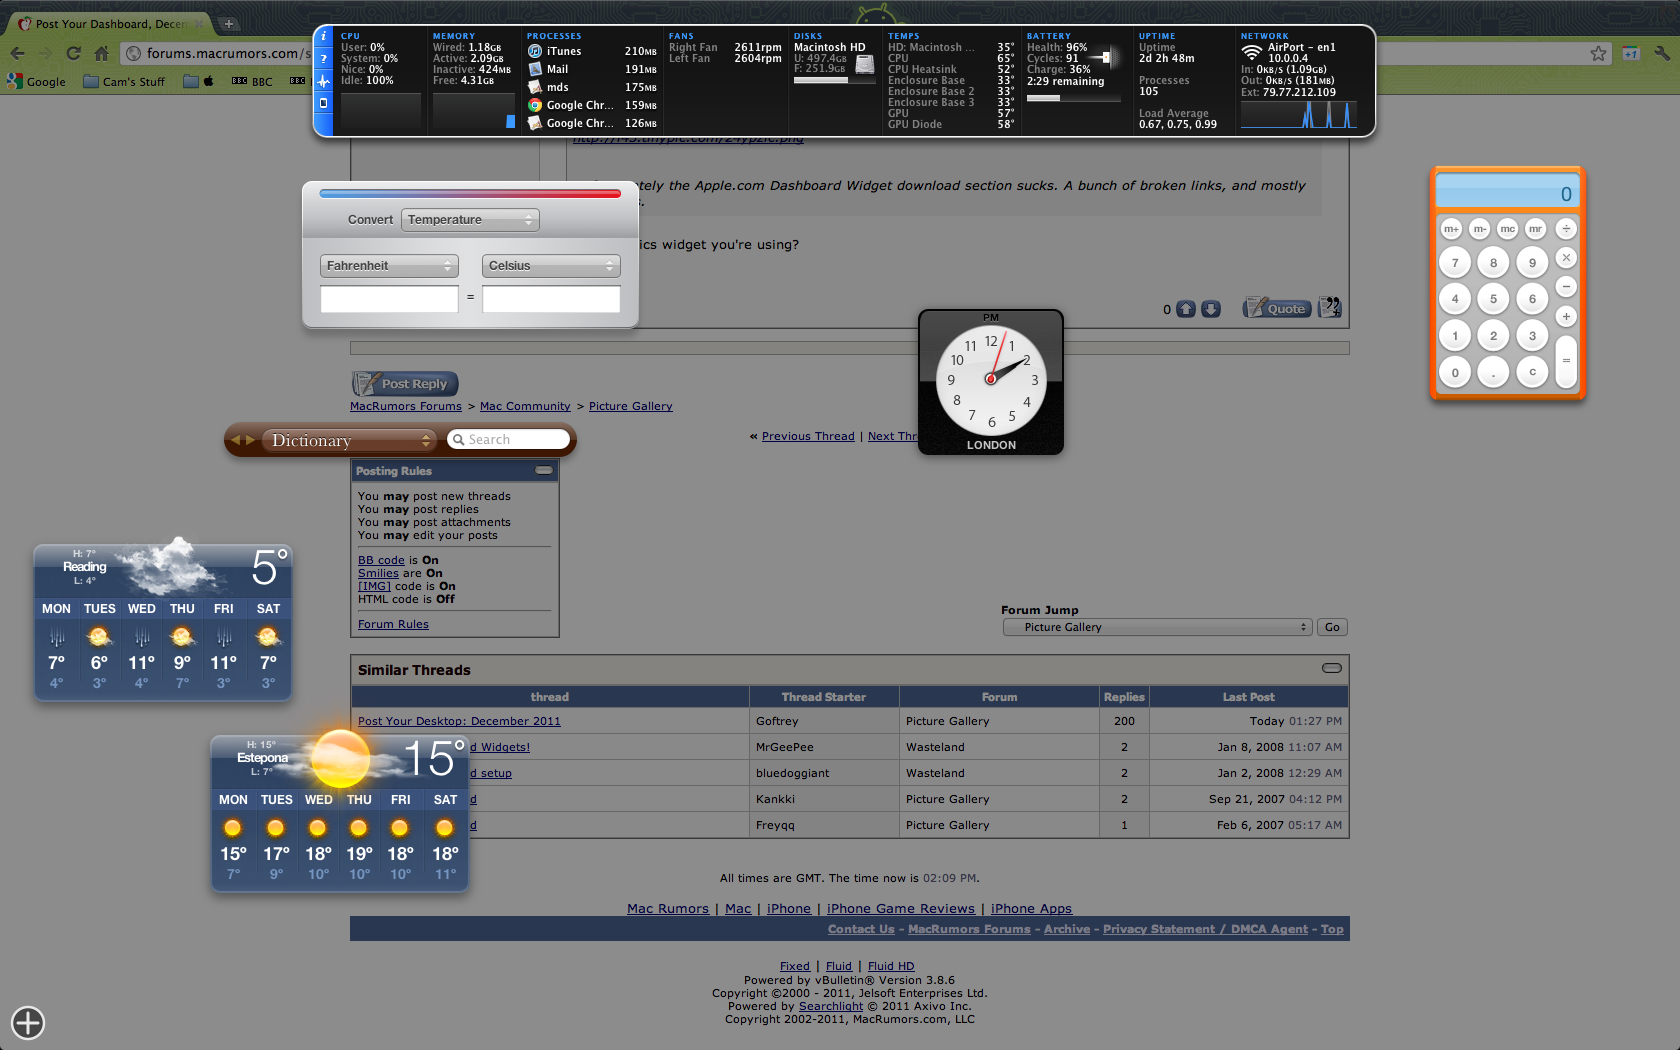The image size is (1680, 1050).
Task: Click the mds process icon in iStat
Action: pos(535,87)
